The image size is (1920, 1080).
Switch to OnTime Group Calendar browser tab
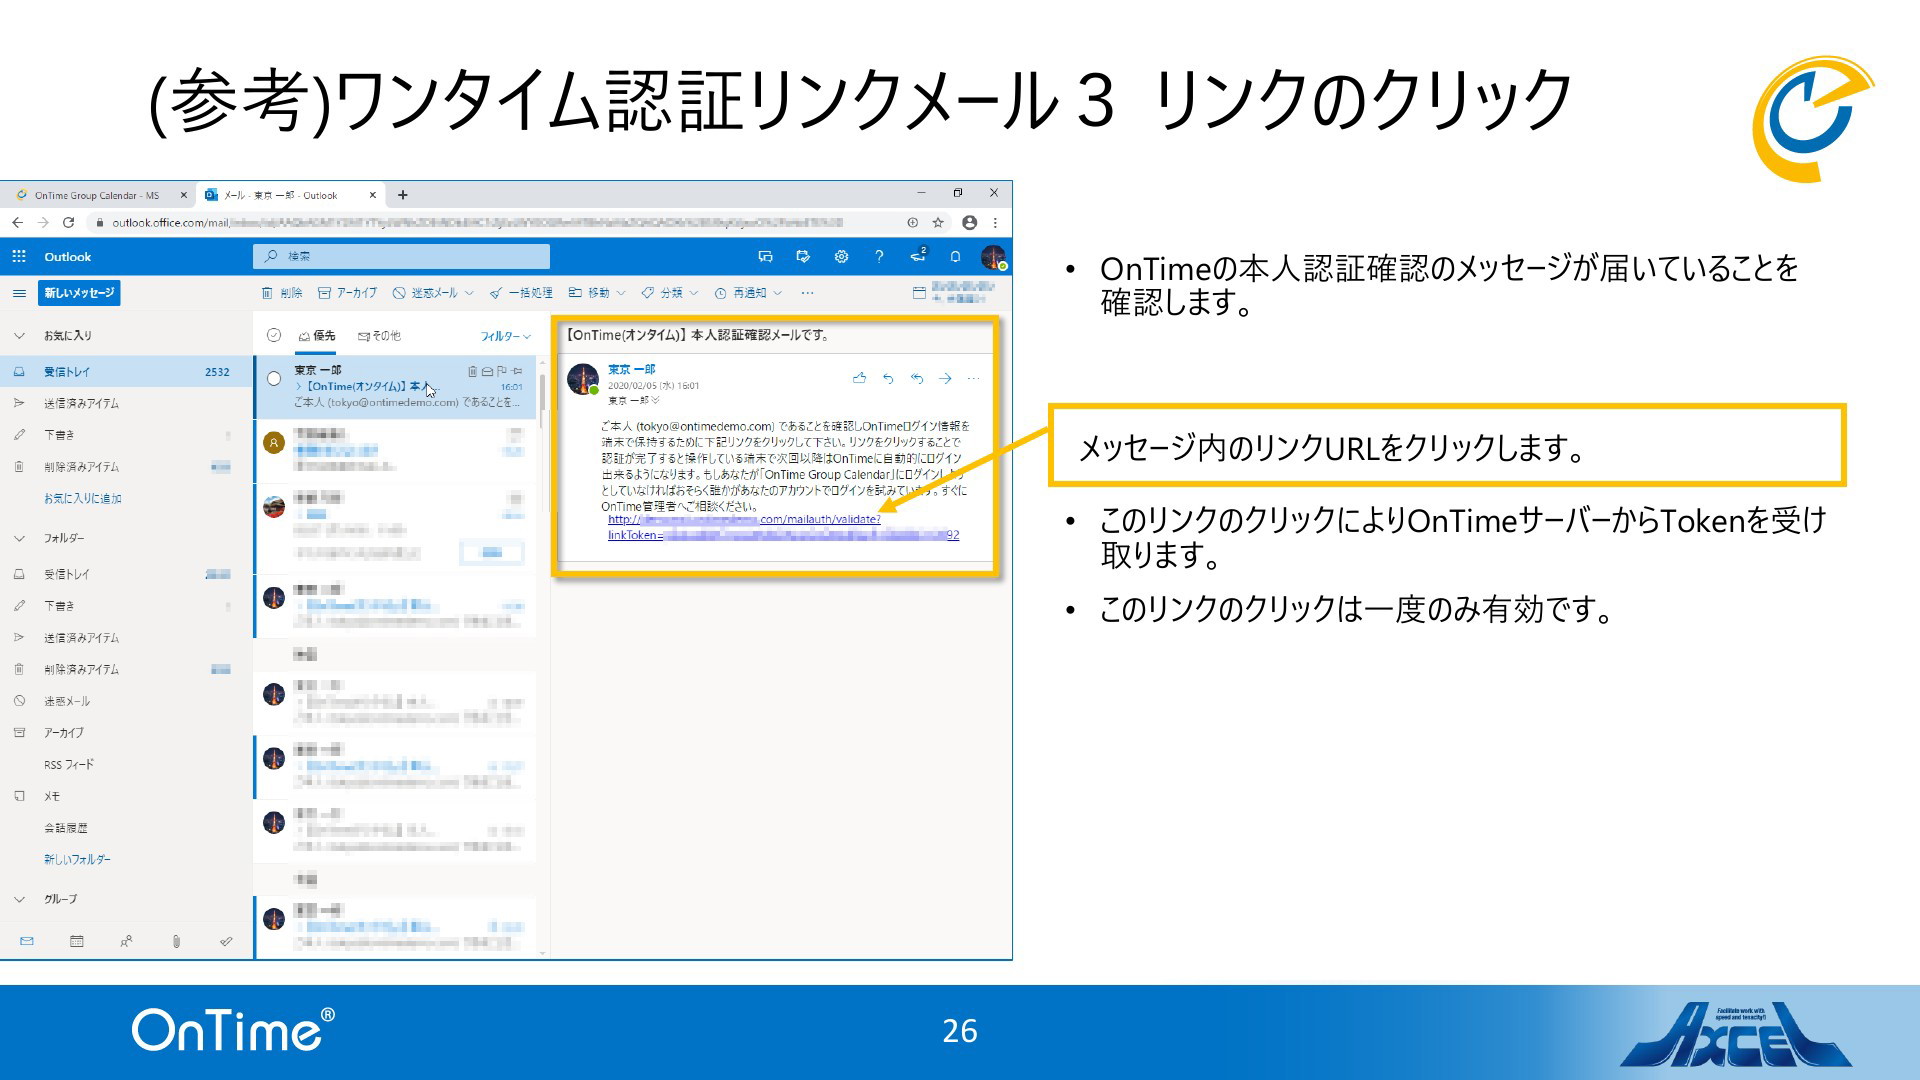tap(97, 195)
